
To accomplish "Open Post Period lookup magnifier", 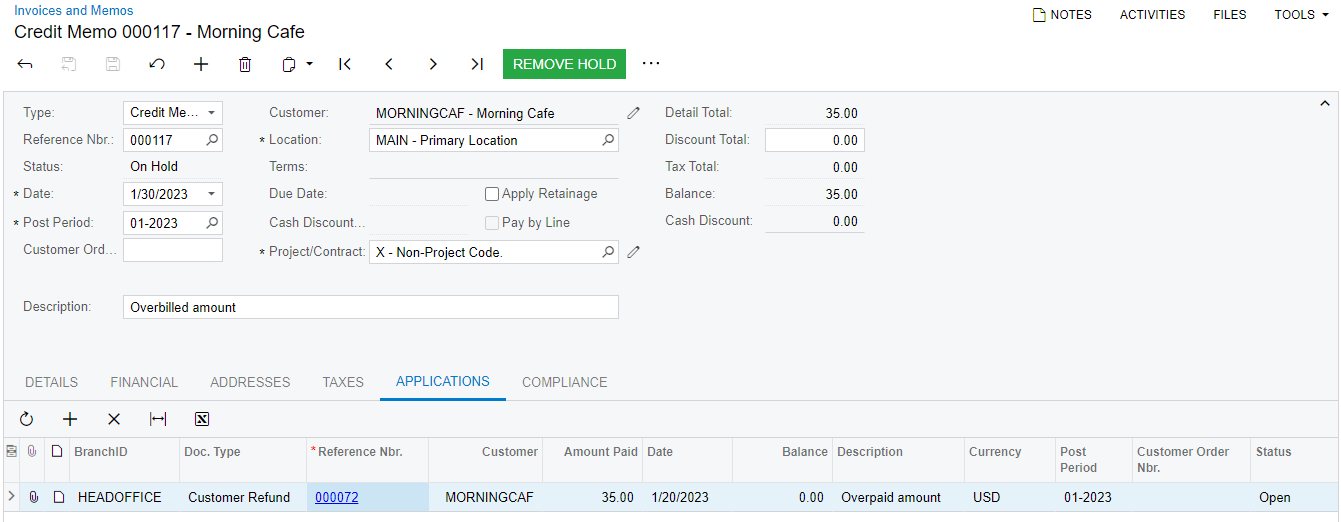I will (x=212, y=222).
